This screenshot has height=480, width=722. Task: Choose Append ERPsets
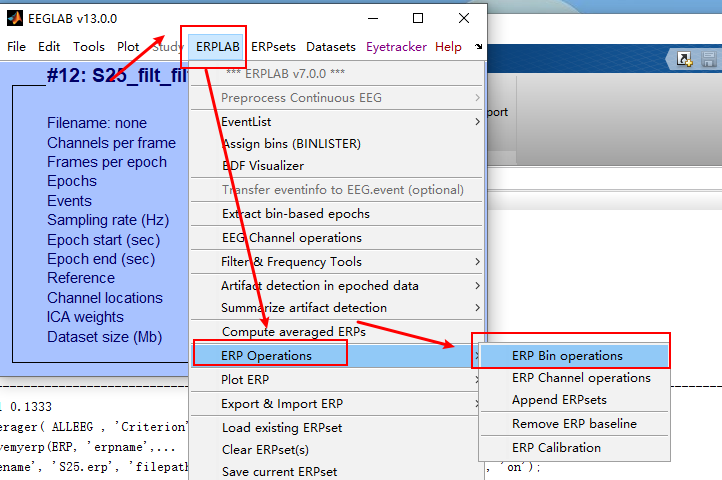click(x=574, y=400)
